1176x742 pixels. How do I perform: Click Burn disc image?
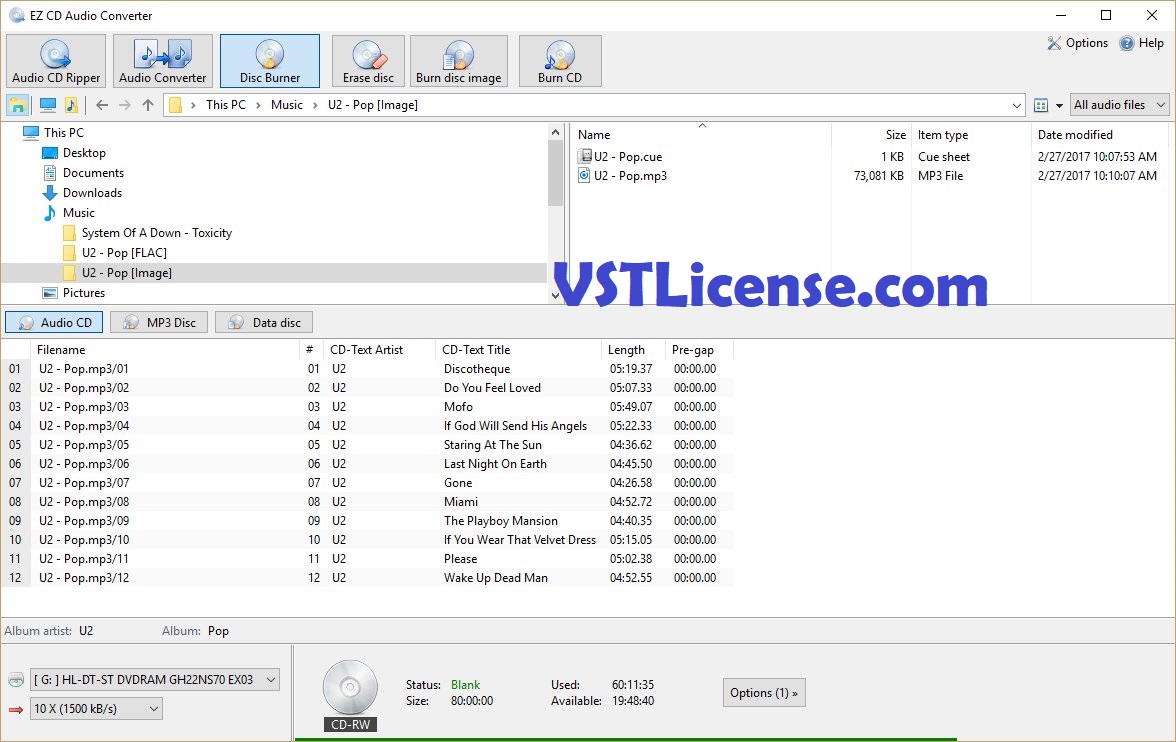coord(459,61)
